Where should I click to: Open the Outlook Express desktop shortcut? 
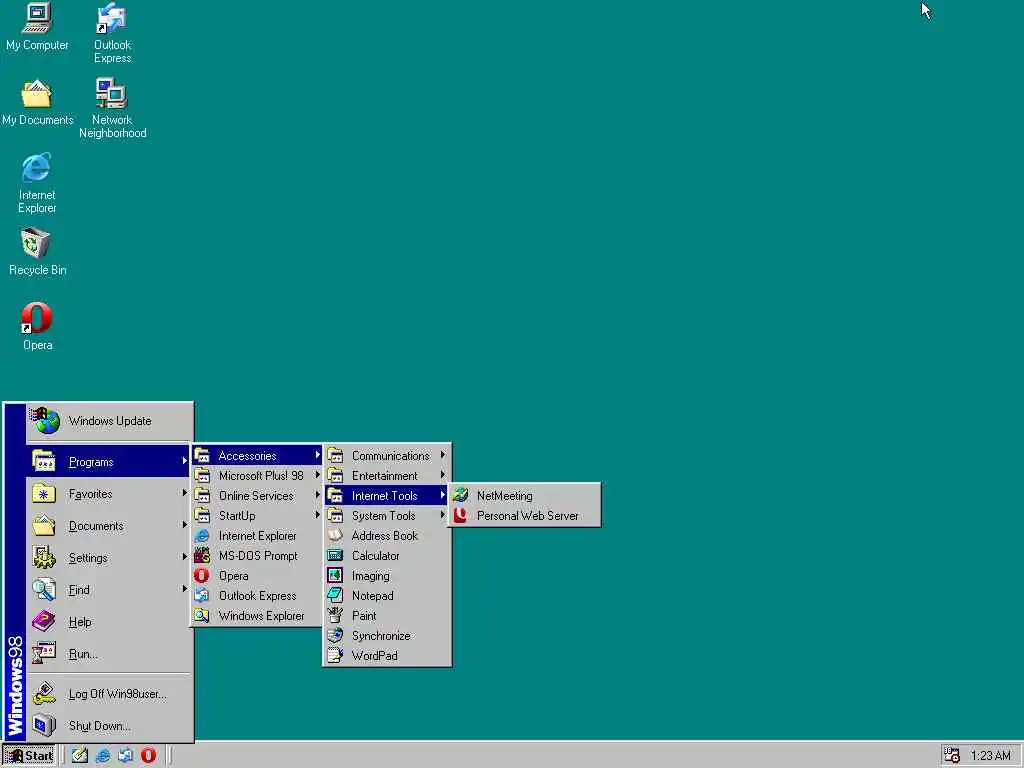[112, 33]
